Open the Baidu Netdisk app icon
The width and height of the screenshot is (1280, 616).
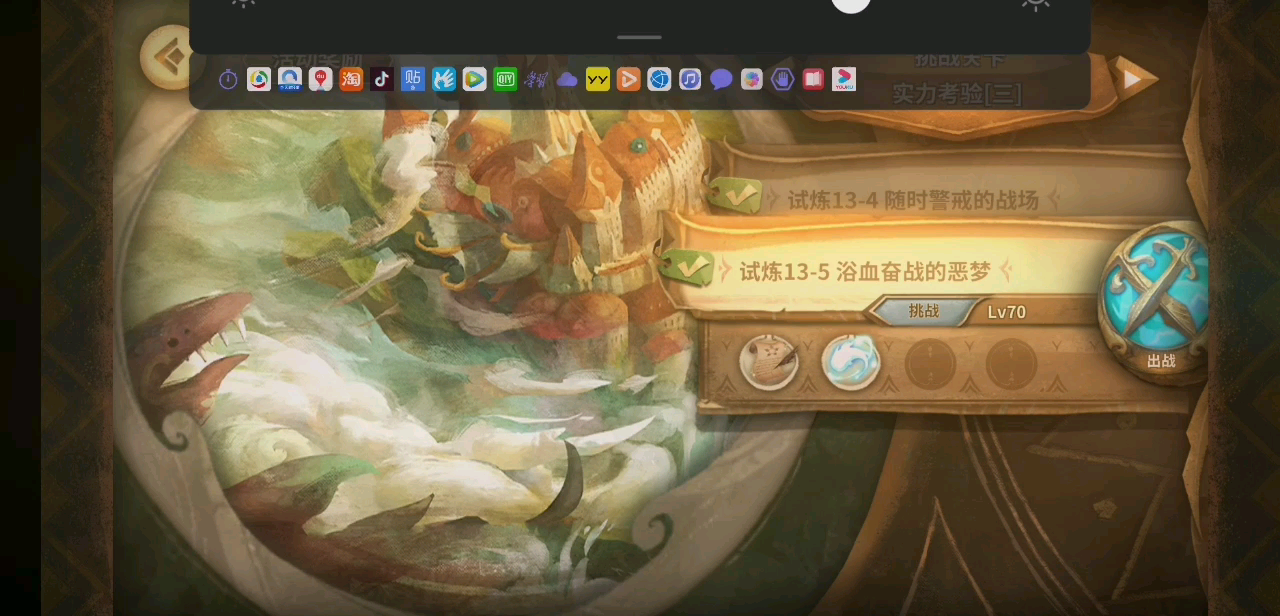tap(290, 79)
